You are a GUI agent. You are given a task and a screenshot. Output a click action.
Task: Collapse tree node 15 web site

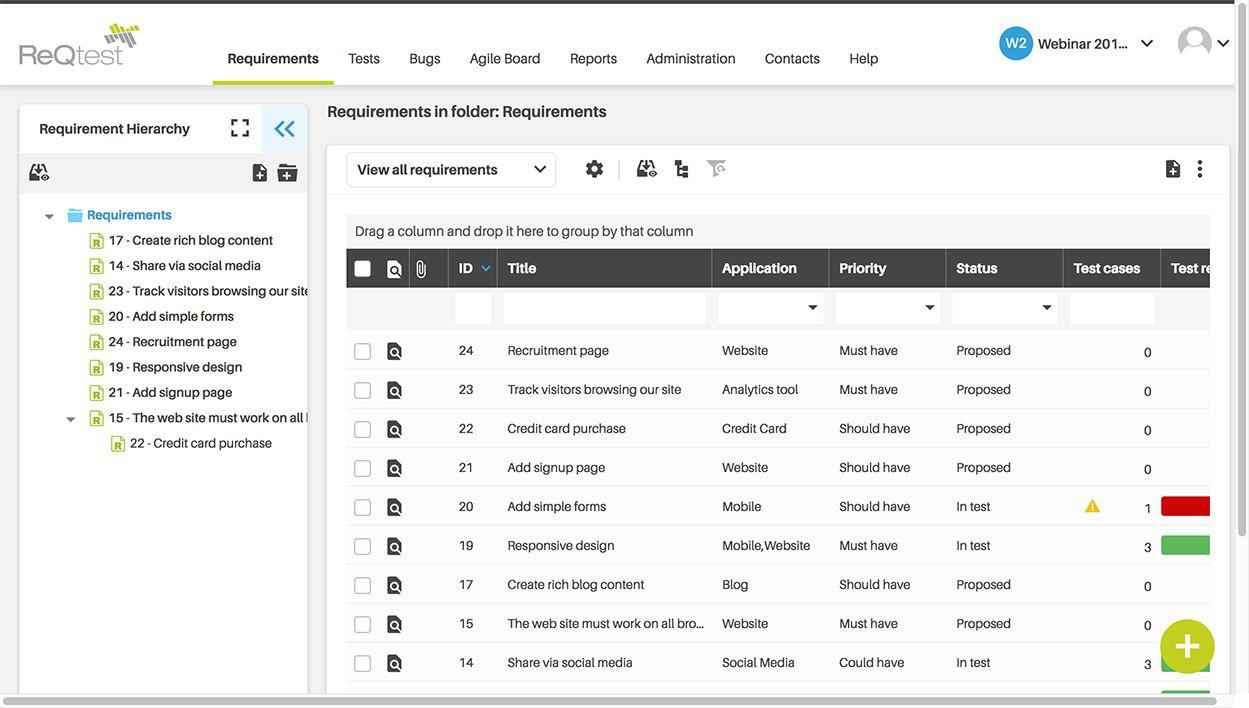71,419
